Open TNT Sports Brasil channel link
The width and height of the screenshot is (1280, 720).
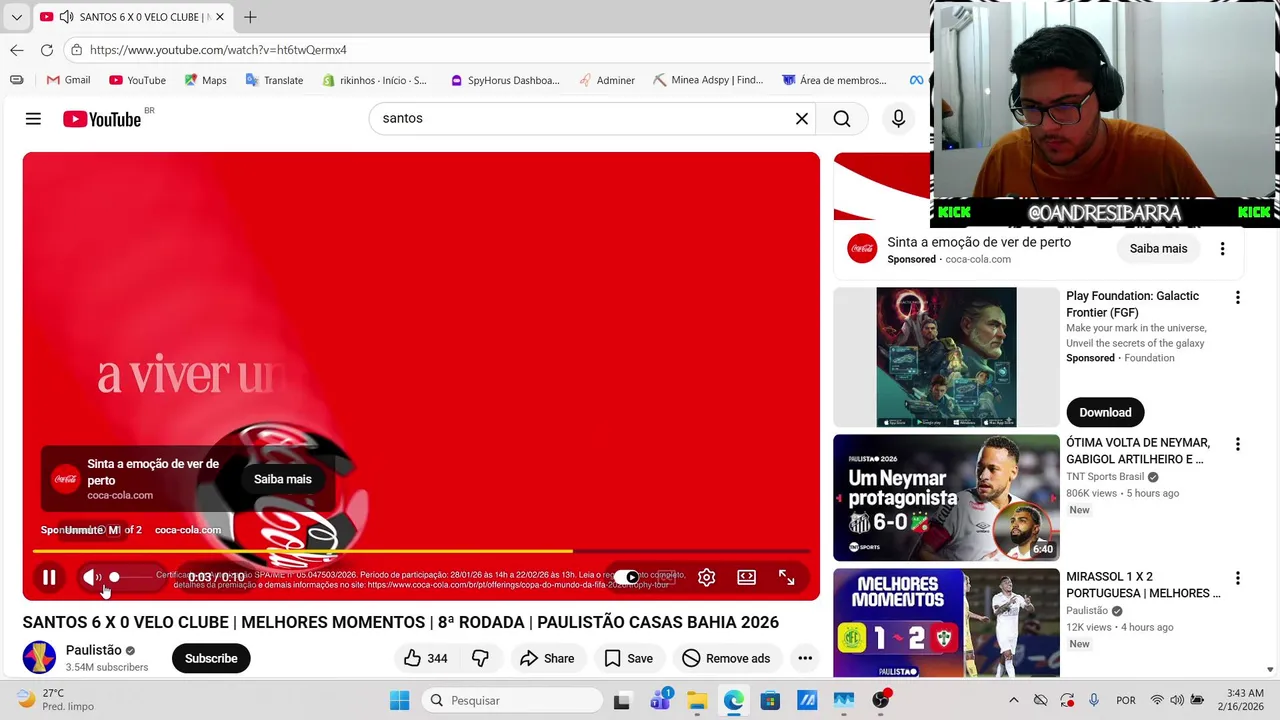(x=1105, y=477)
